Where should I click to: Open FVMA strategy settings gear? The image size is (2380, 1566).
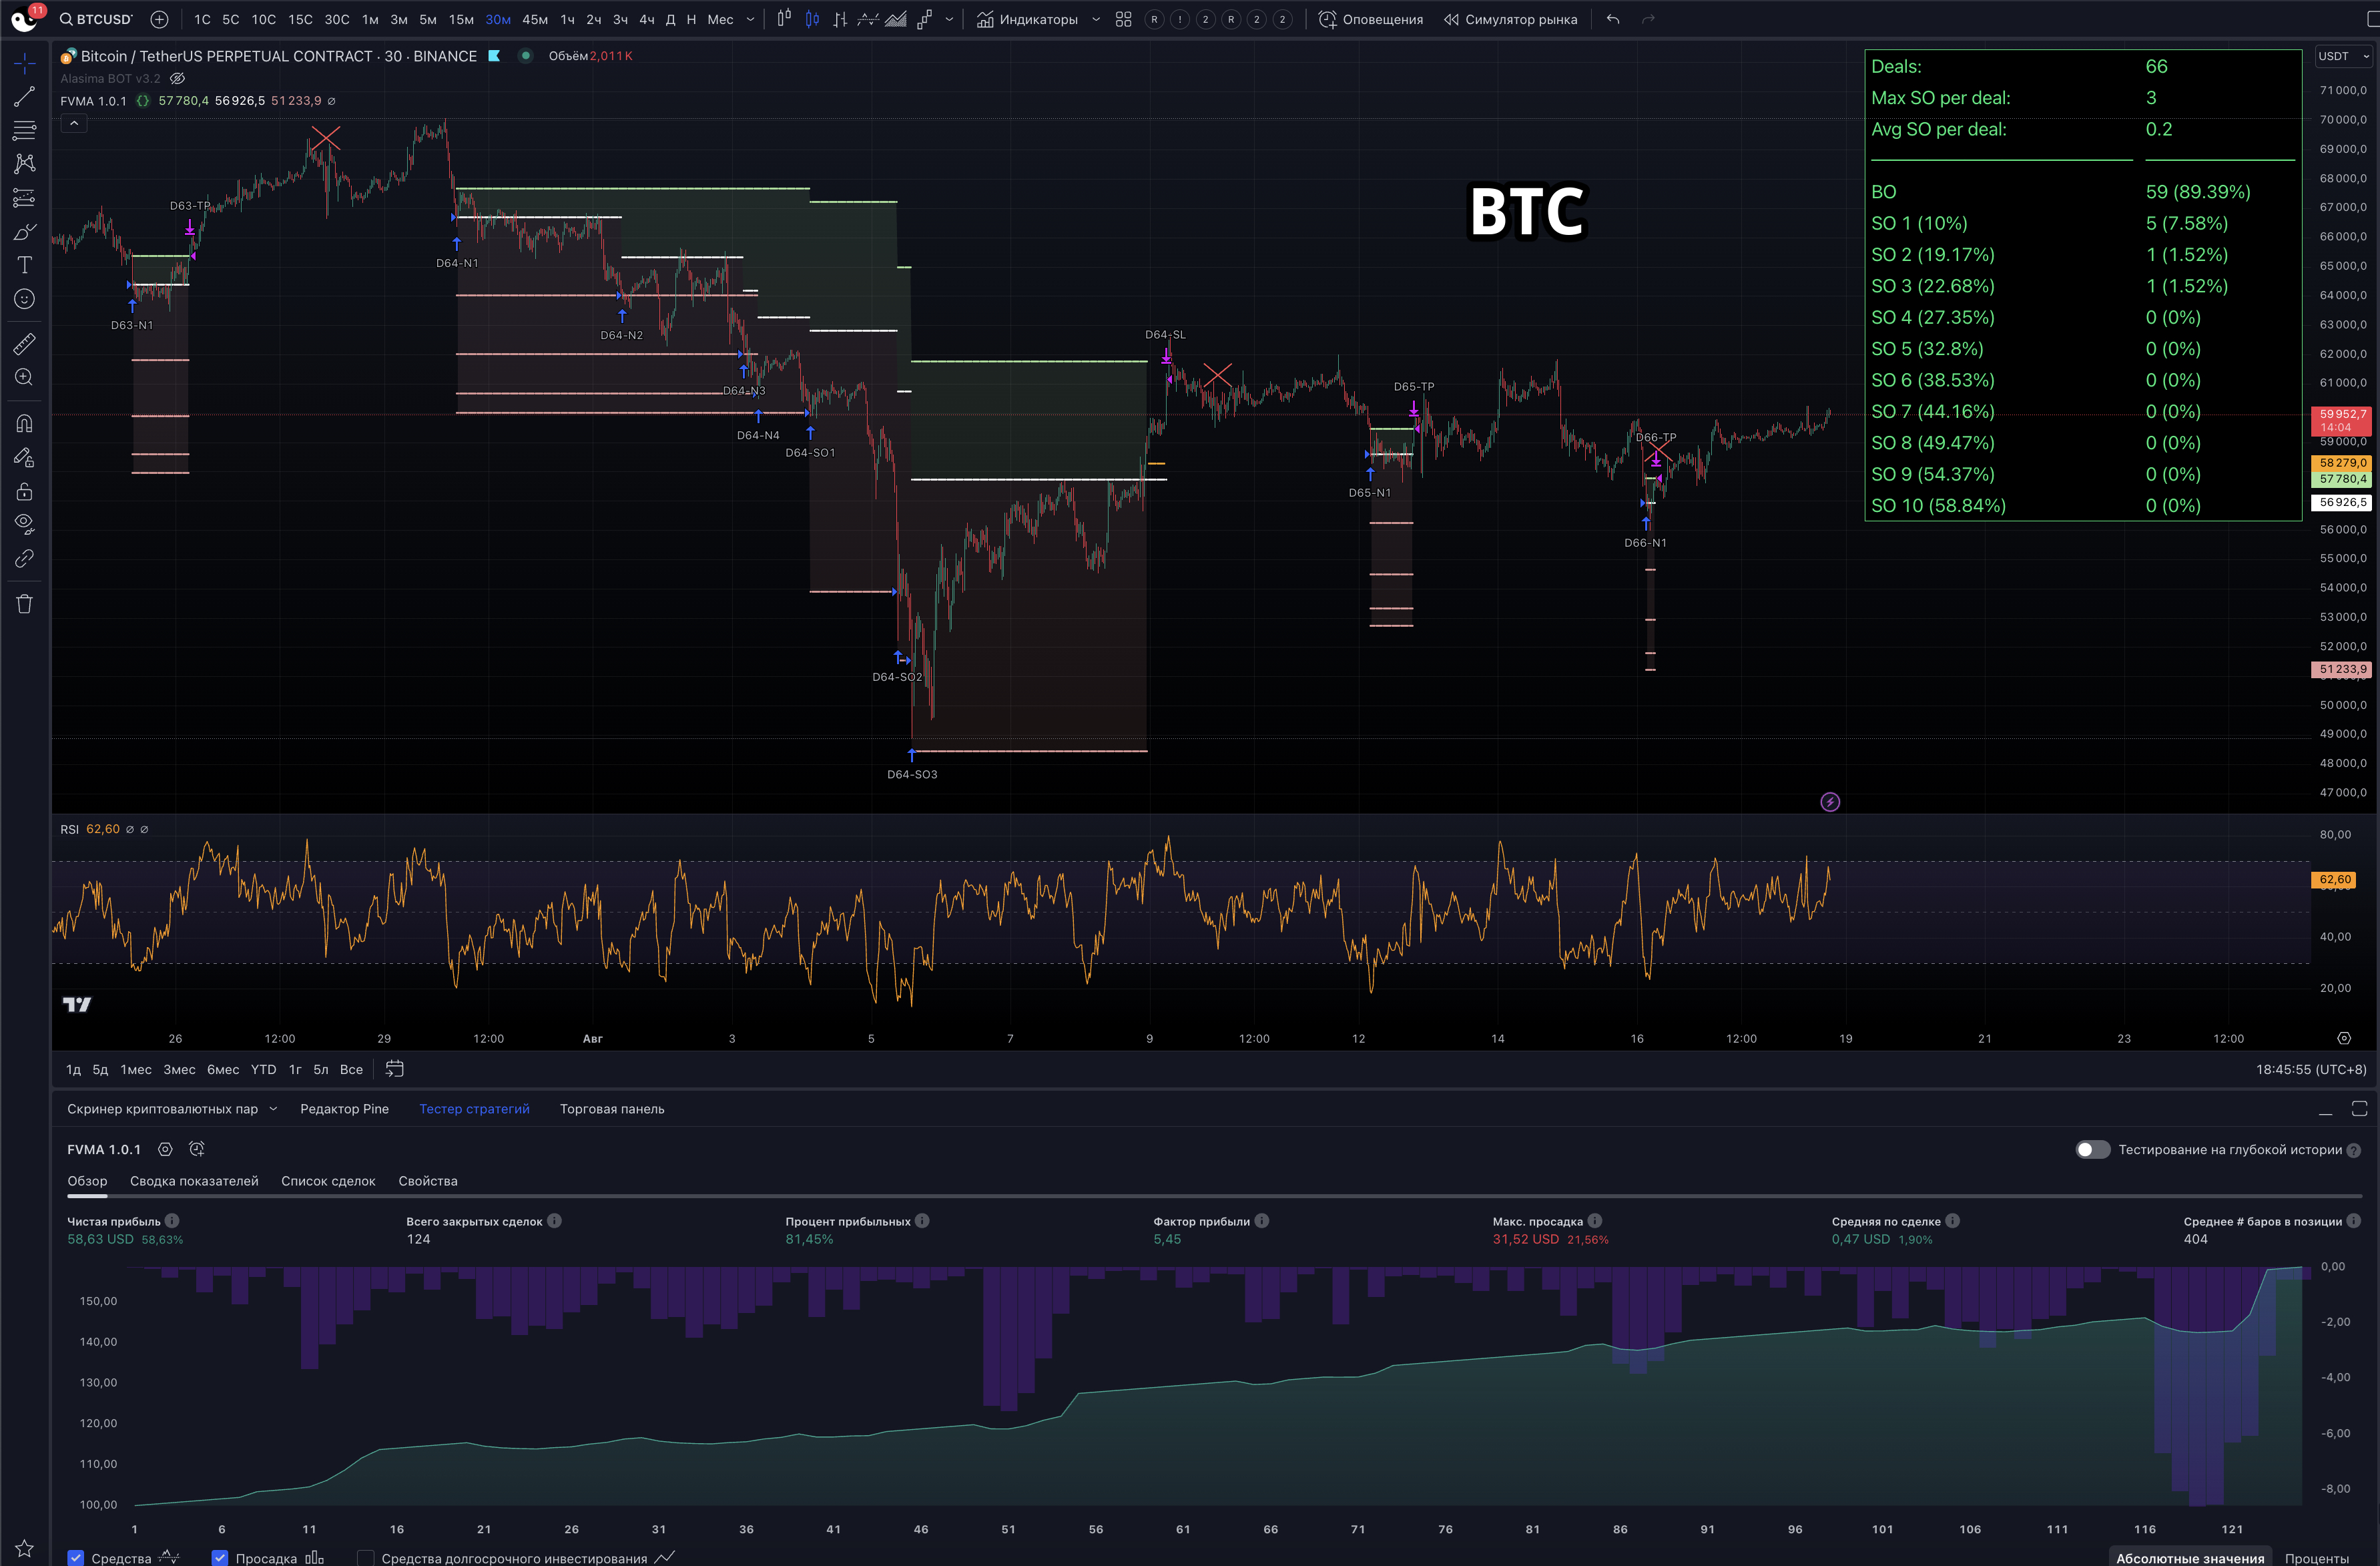[x=165, y=1150]
